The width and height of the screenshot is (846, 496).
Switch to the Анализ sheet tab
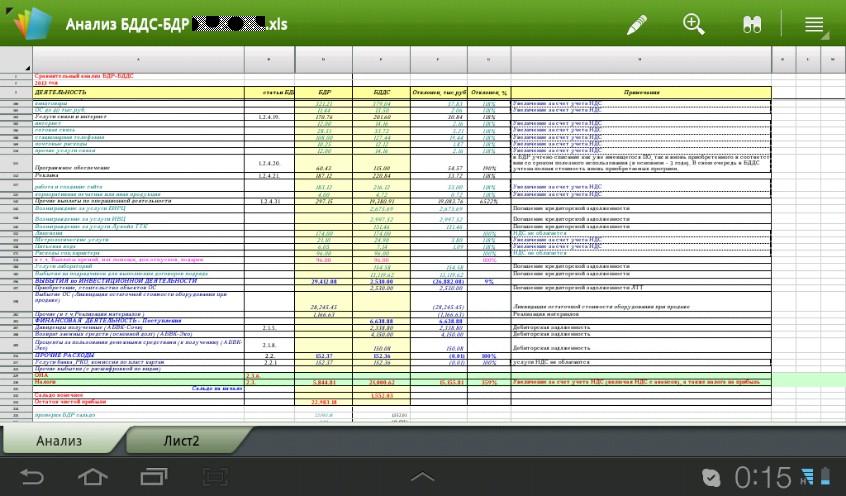tap(59, 440)
